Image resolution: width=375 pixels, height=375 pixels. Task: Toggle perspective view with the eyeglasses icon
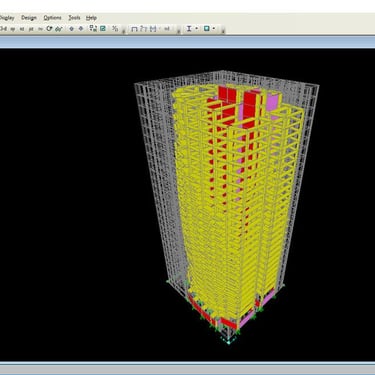(59, 29)
